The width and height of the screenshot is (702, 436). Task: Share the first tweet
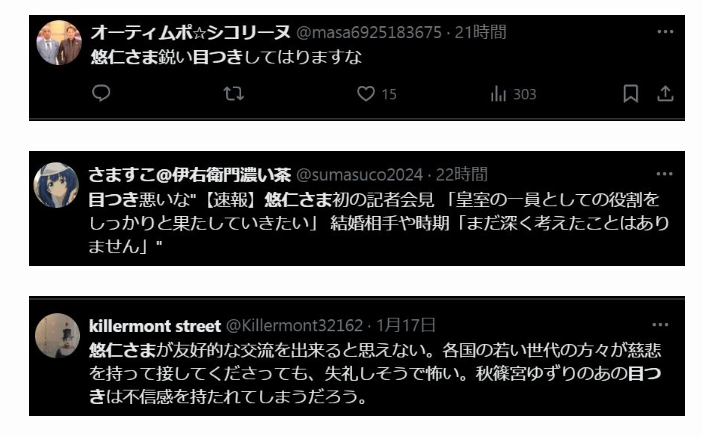(x=665, y=94)
